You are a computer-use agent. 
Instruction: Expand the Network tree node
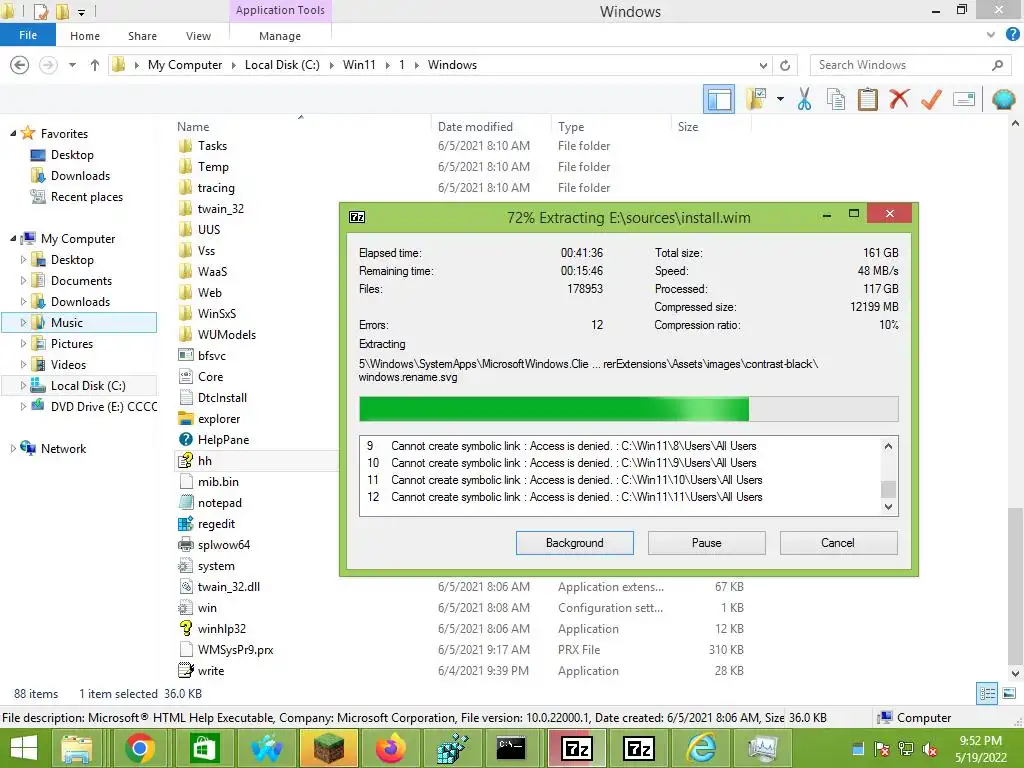(13, 448)
